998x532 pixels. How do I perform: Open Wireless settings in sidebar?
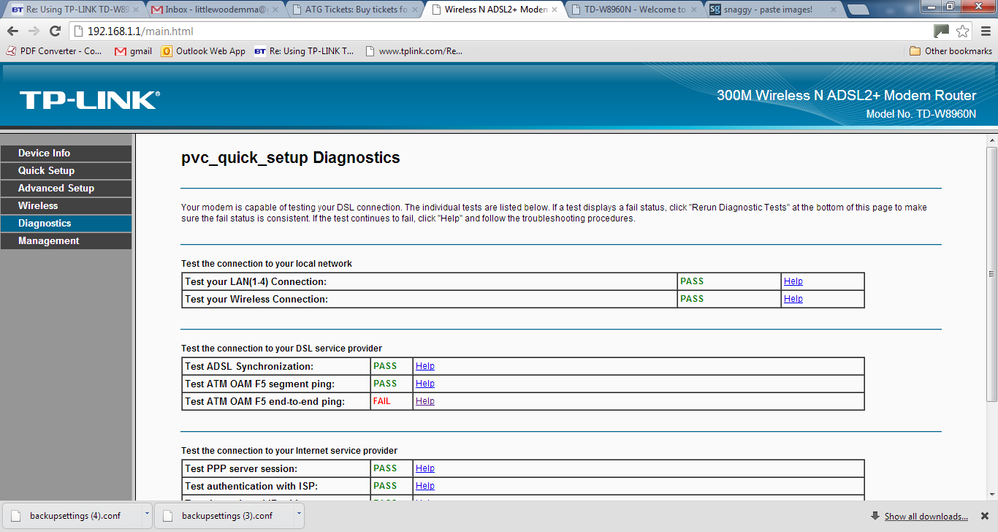pyautogui.click(x=66, y=206)
